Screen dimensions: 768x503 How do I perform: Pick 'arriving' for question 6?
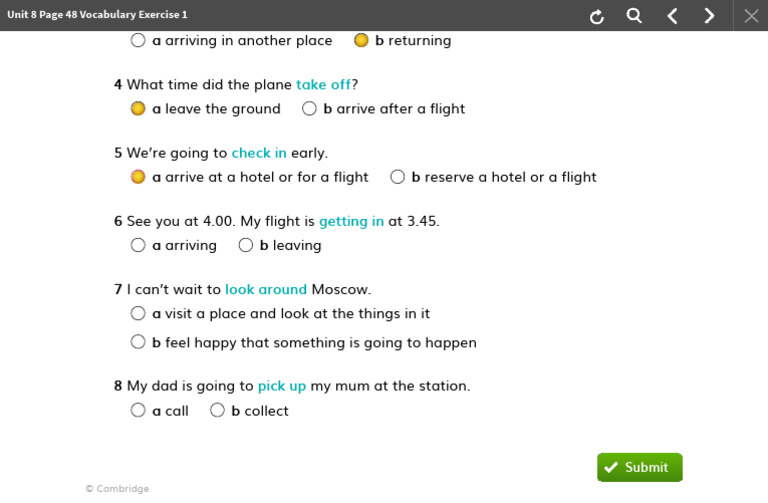tap(138, 245)
